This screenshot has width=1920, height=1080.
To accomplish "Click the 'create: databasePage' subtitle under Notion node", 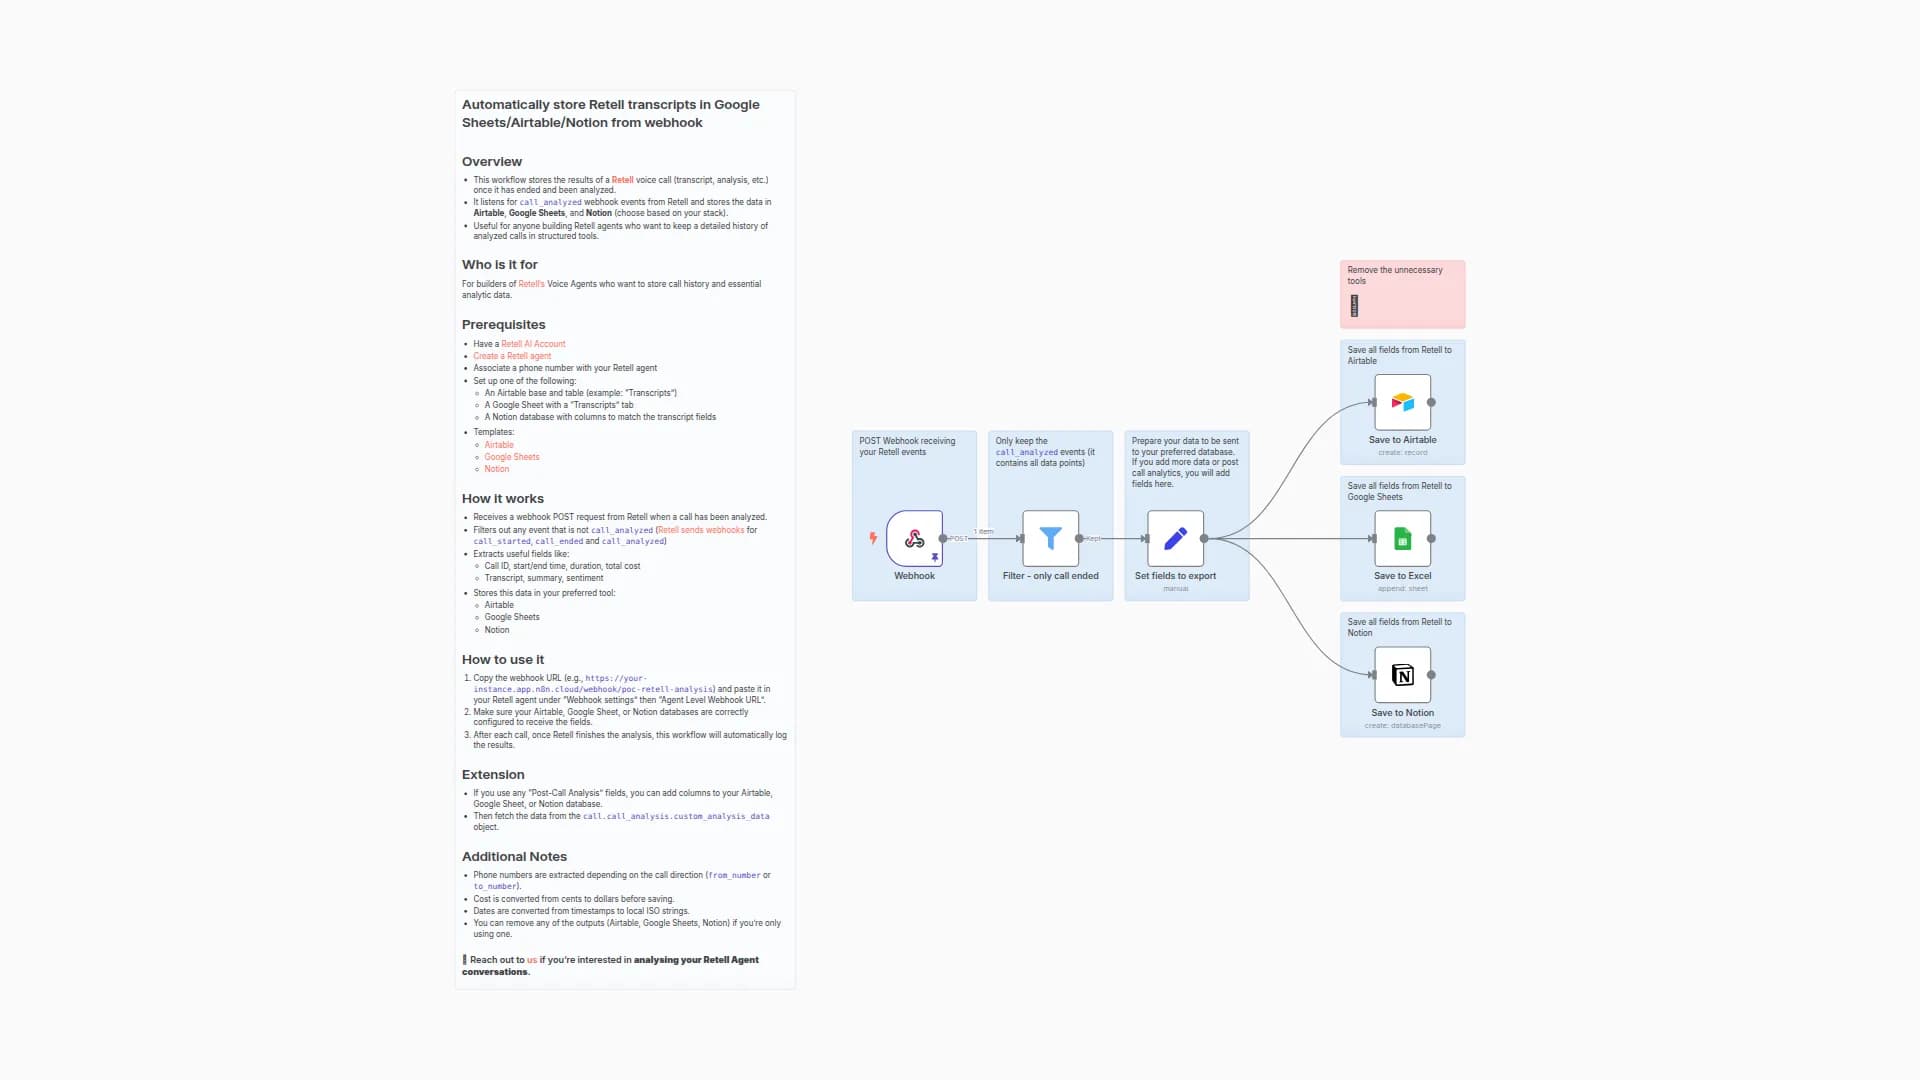I will pyautogui.click(x=1402, y=726).
